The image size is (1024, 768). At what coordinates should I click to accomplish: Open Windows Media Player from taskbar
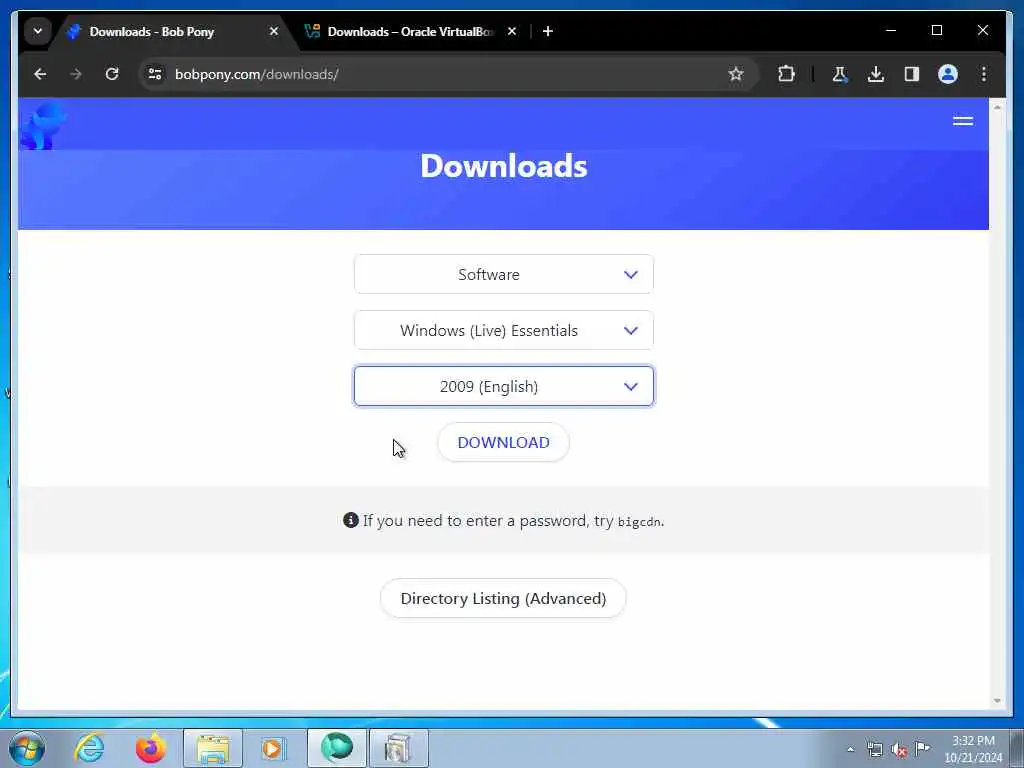tap(273, 748)
